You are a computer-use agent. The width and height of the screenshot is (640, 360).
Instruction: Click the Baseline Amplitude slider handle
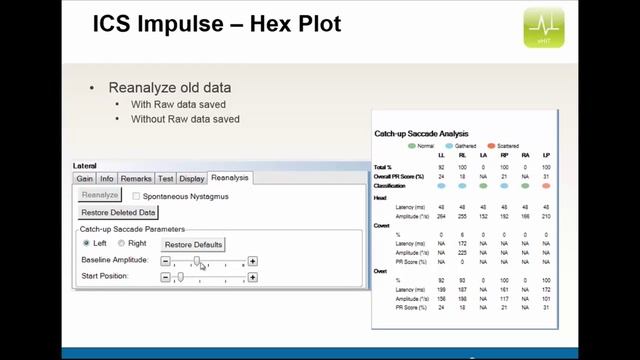click(197, 261)
